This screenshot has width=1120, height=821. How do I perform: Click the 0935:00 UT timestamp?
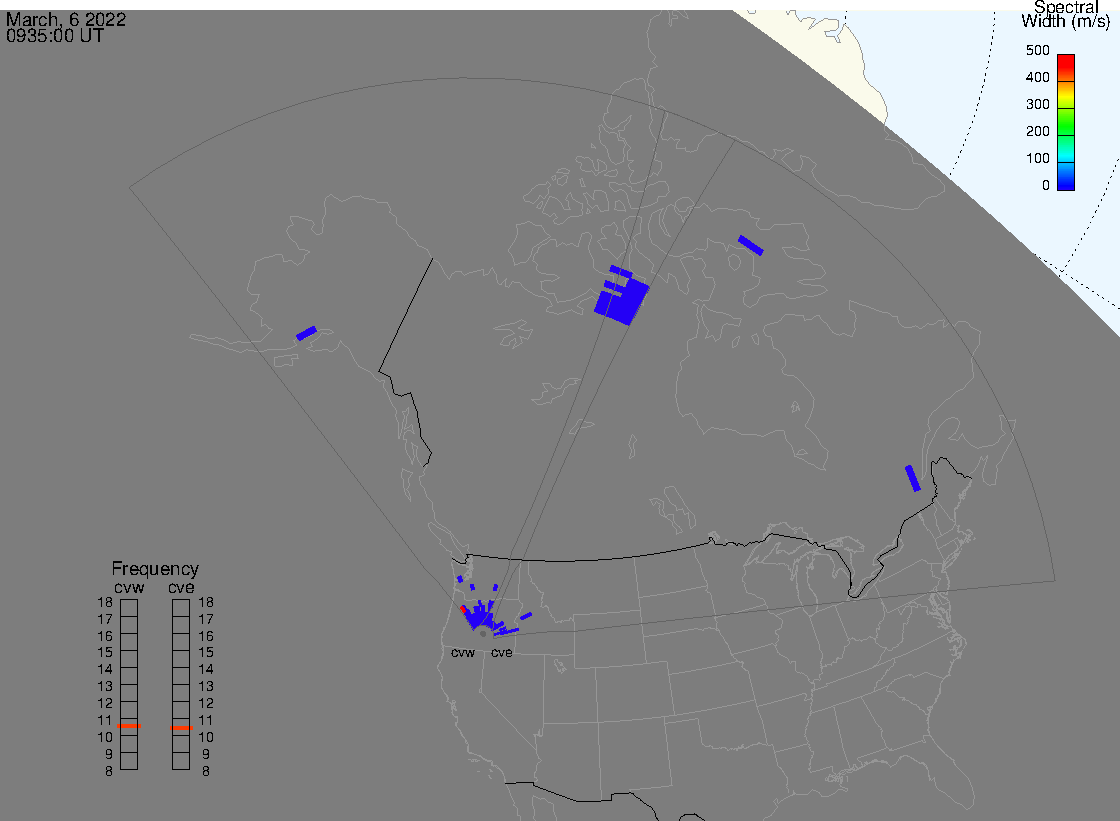click(x=55, y=36)
